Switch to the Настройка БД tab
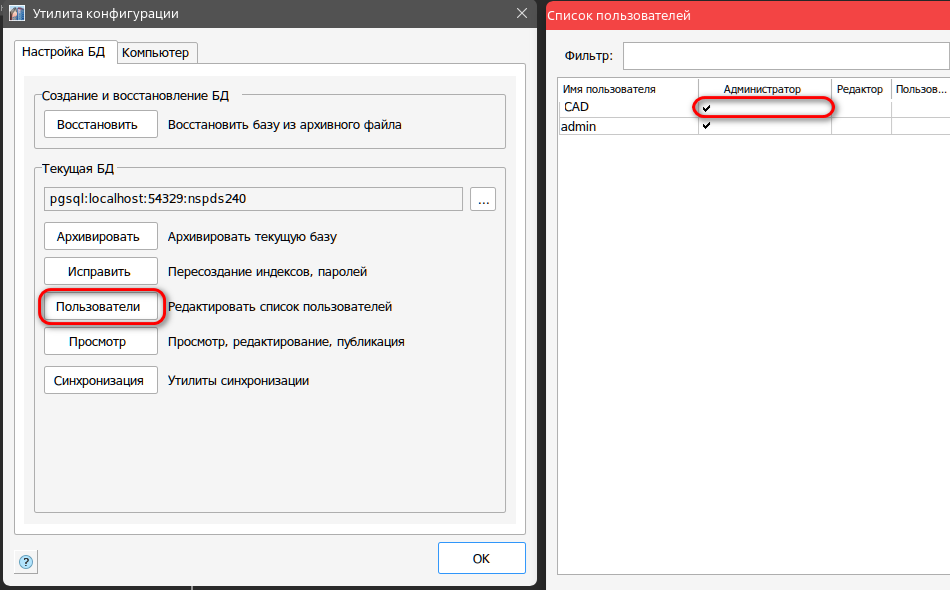 point(64,51)
